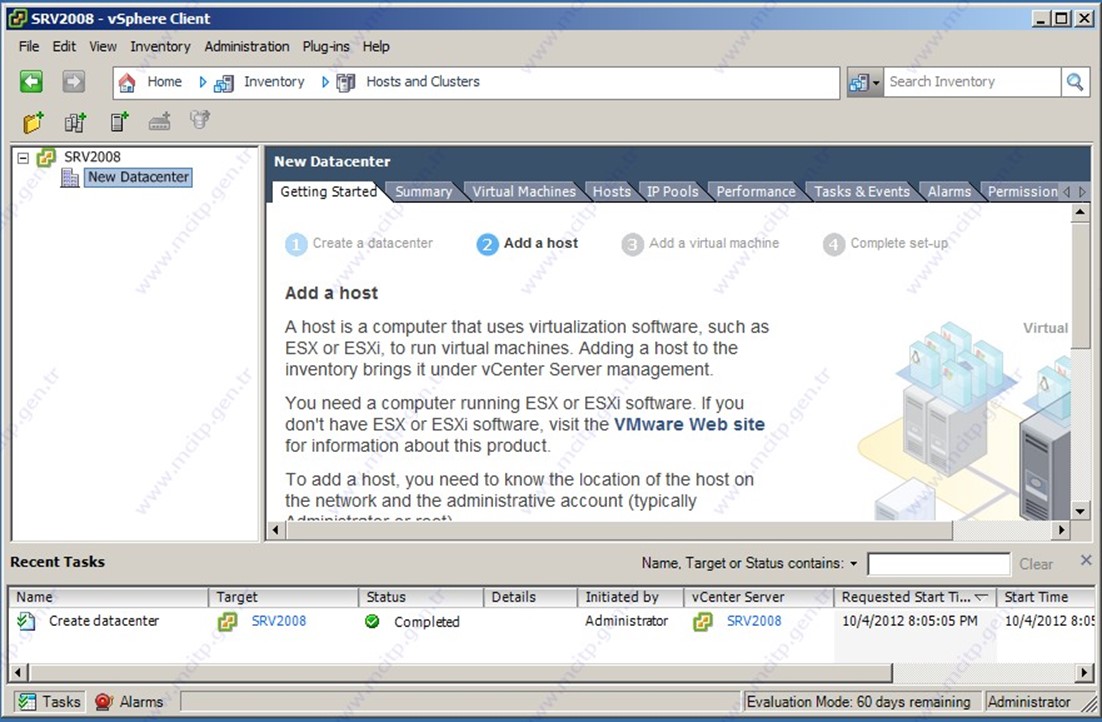Screen dimensions: 1102x722
Task: Click the Alarms button in status bar
Action: [x=129, y=702]
